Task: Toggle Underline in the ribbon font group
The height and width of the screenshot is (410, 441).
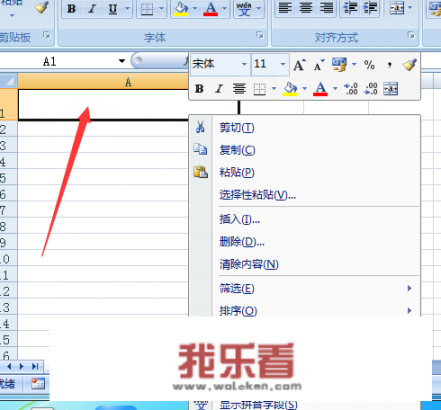Action: pos(113,9)
